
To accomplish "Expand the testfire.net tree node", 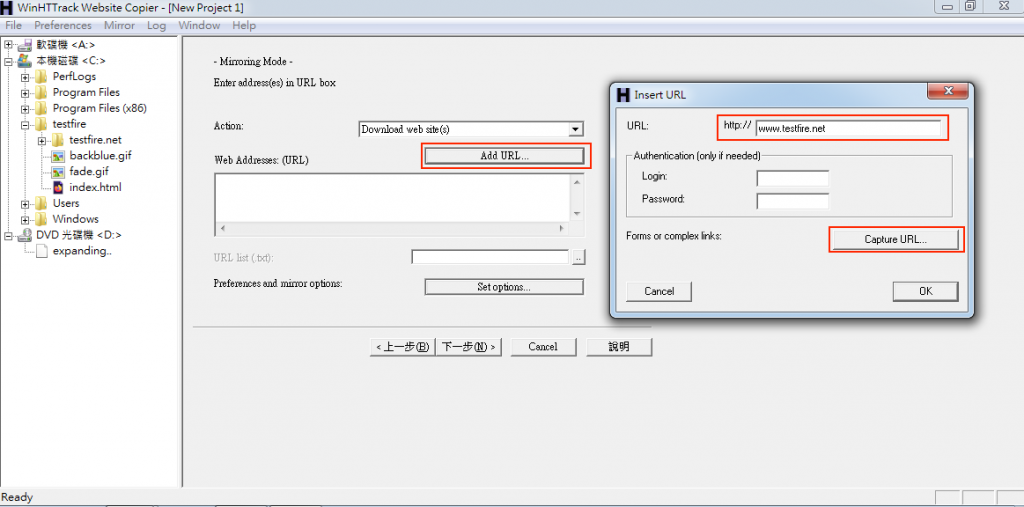I will tap(42, 140).
